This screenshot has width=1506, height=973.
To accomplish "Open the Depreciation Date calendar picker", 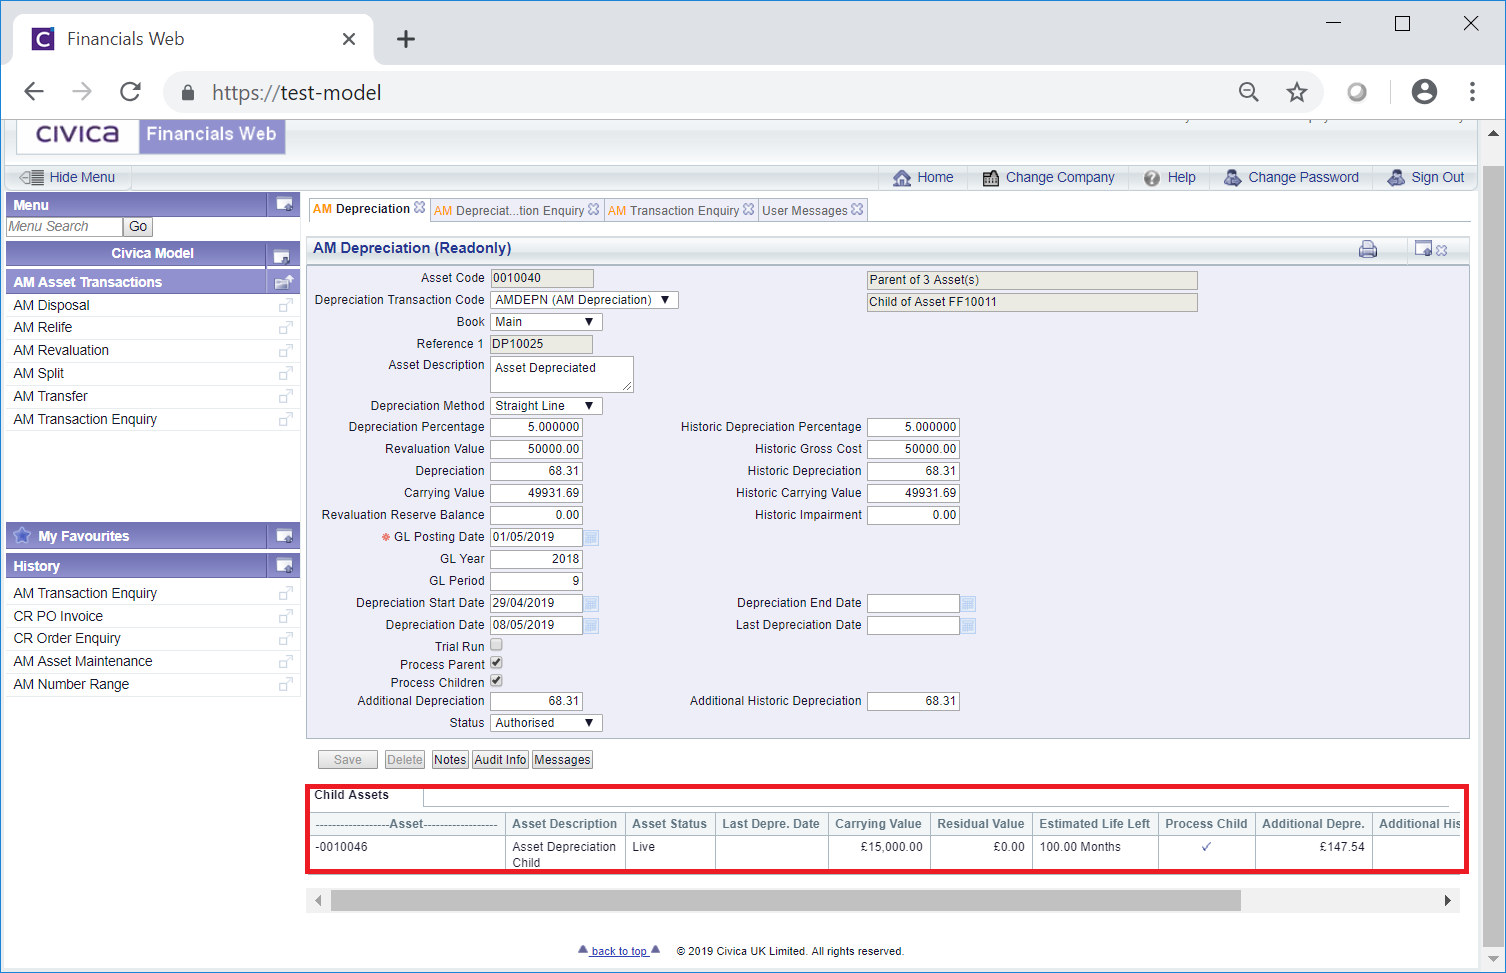I will pos(591,626).
